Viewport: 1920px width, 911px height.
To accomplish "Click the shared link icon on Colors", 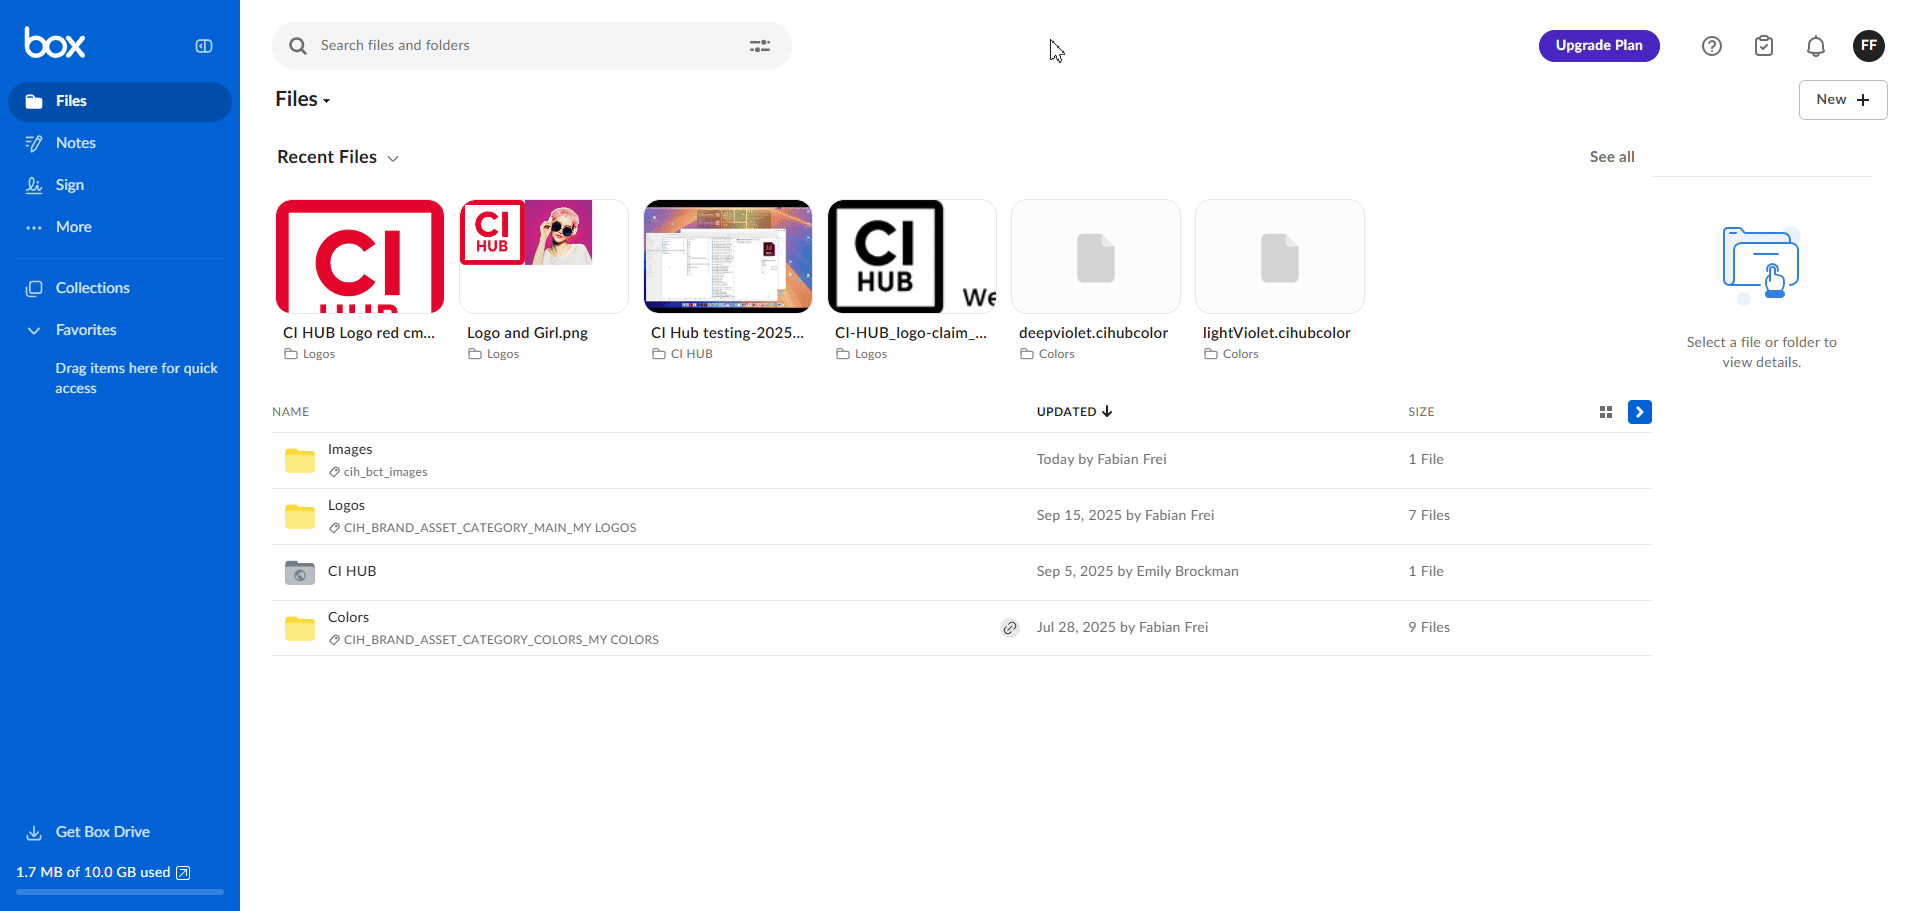I will tap(1010, 628).
